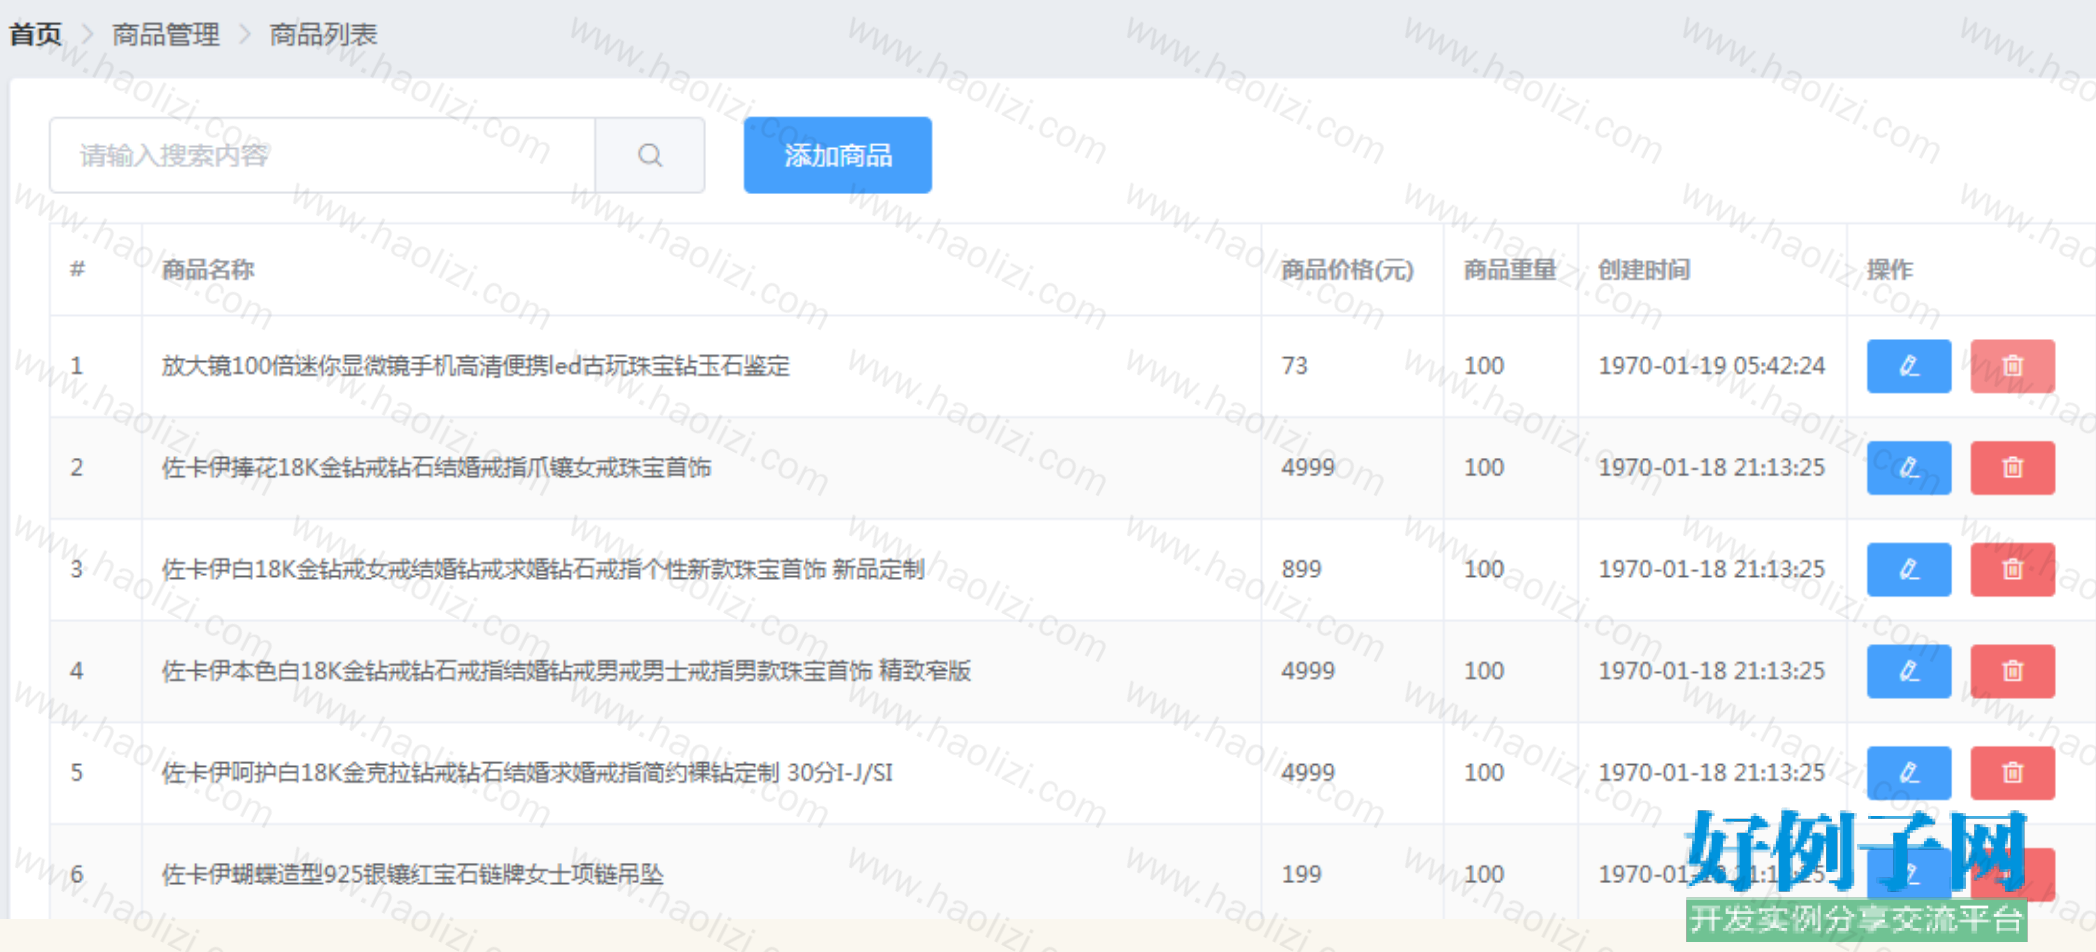The width and height of the screenshot is (2096, 952).
Task: Click the 商品重量 column header
Action: (x=1510, y=269)
